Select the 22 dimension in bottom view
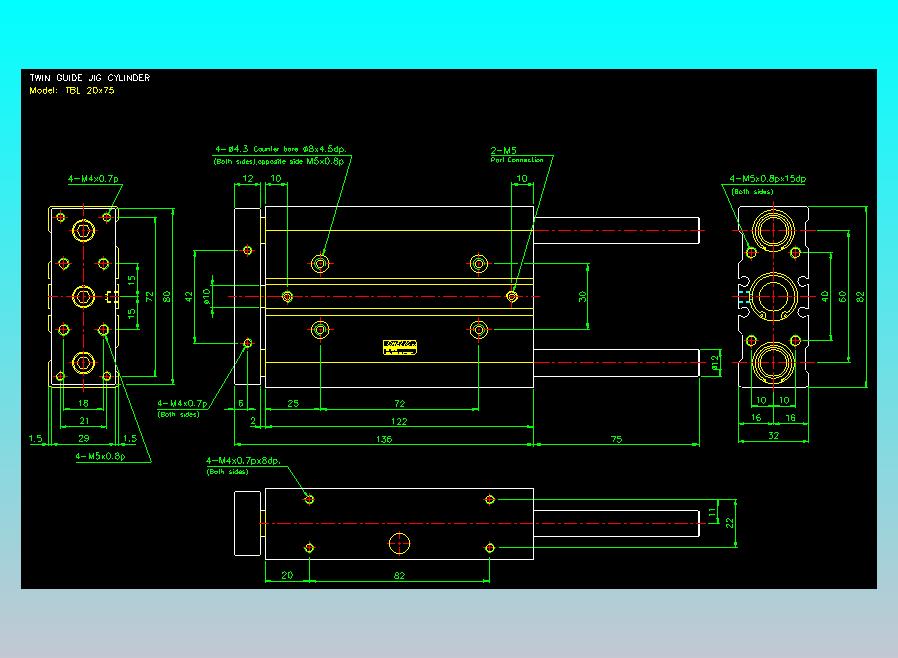Image resolution: width=898 pixels, height=658 pixels. coord(730,523)
